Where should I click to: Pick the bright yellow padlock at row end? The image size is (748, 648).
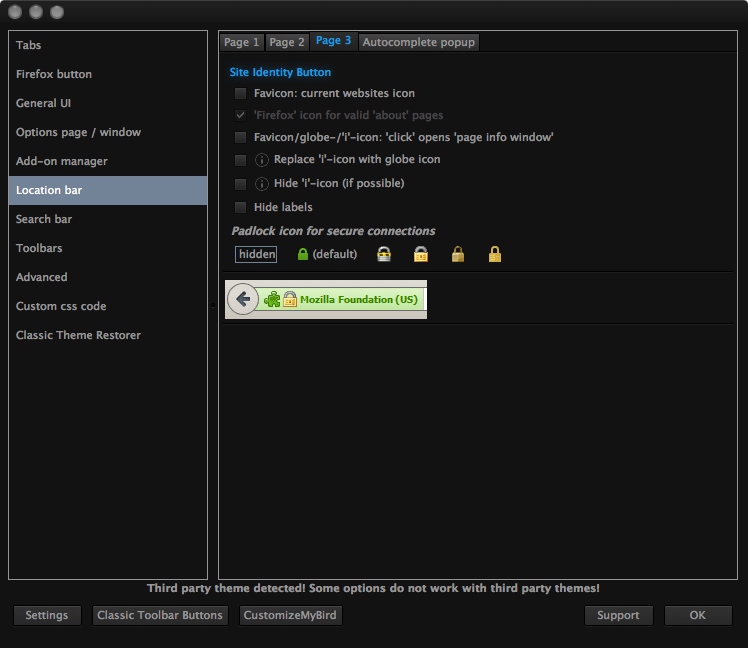(495, 254)
